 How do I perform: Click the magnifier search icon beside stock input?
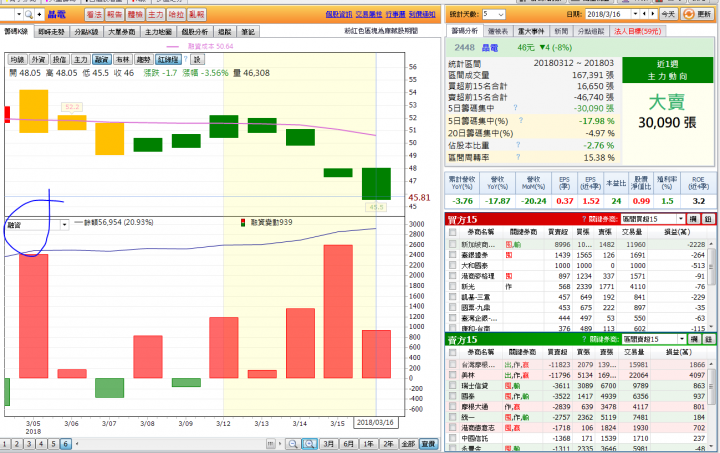tap(28, 15)
